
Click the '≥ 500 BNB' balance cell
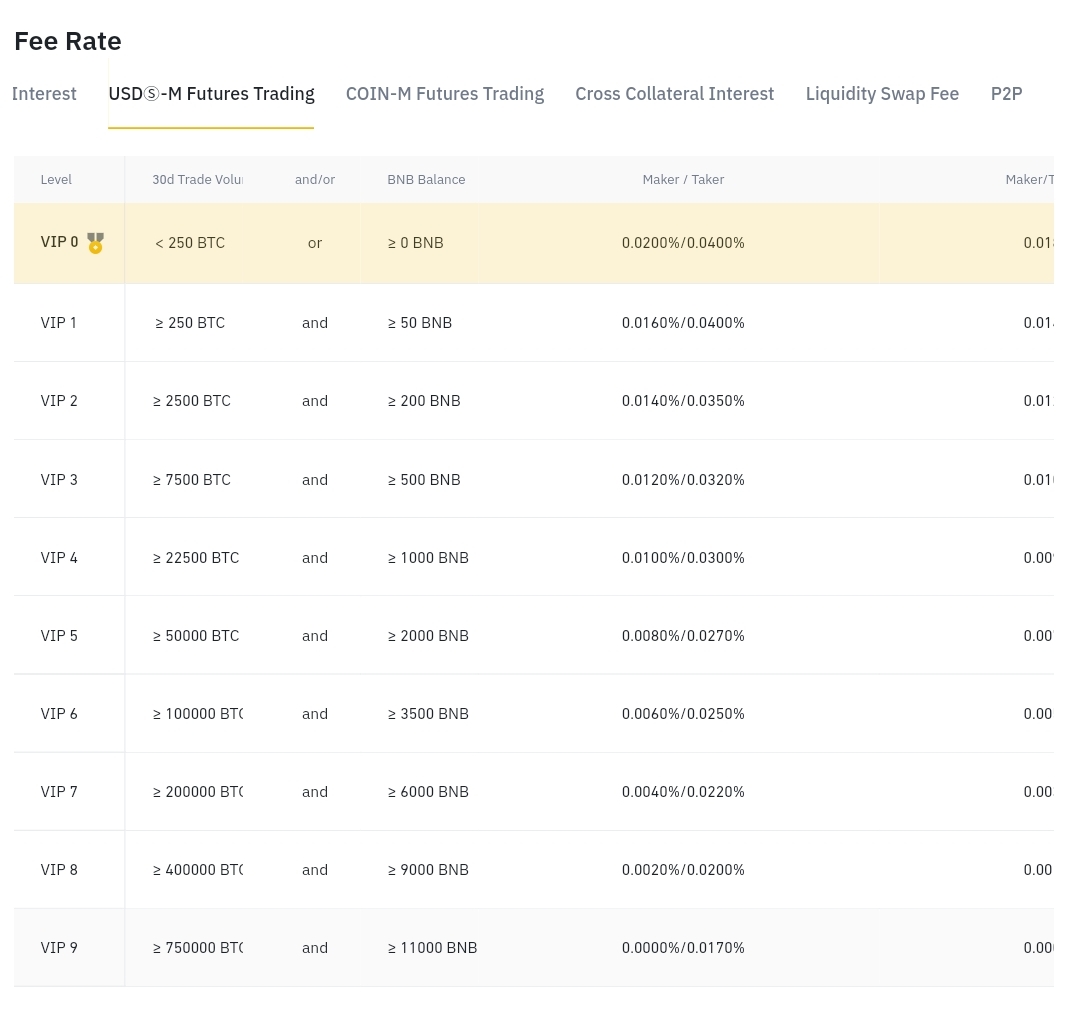[x=424, y=480]
